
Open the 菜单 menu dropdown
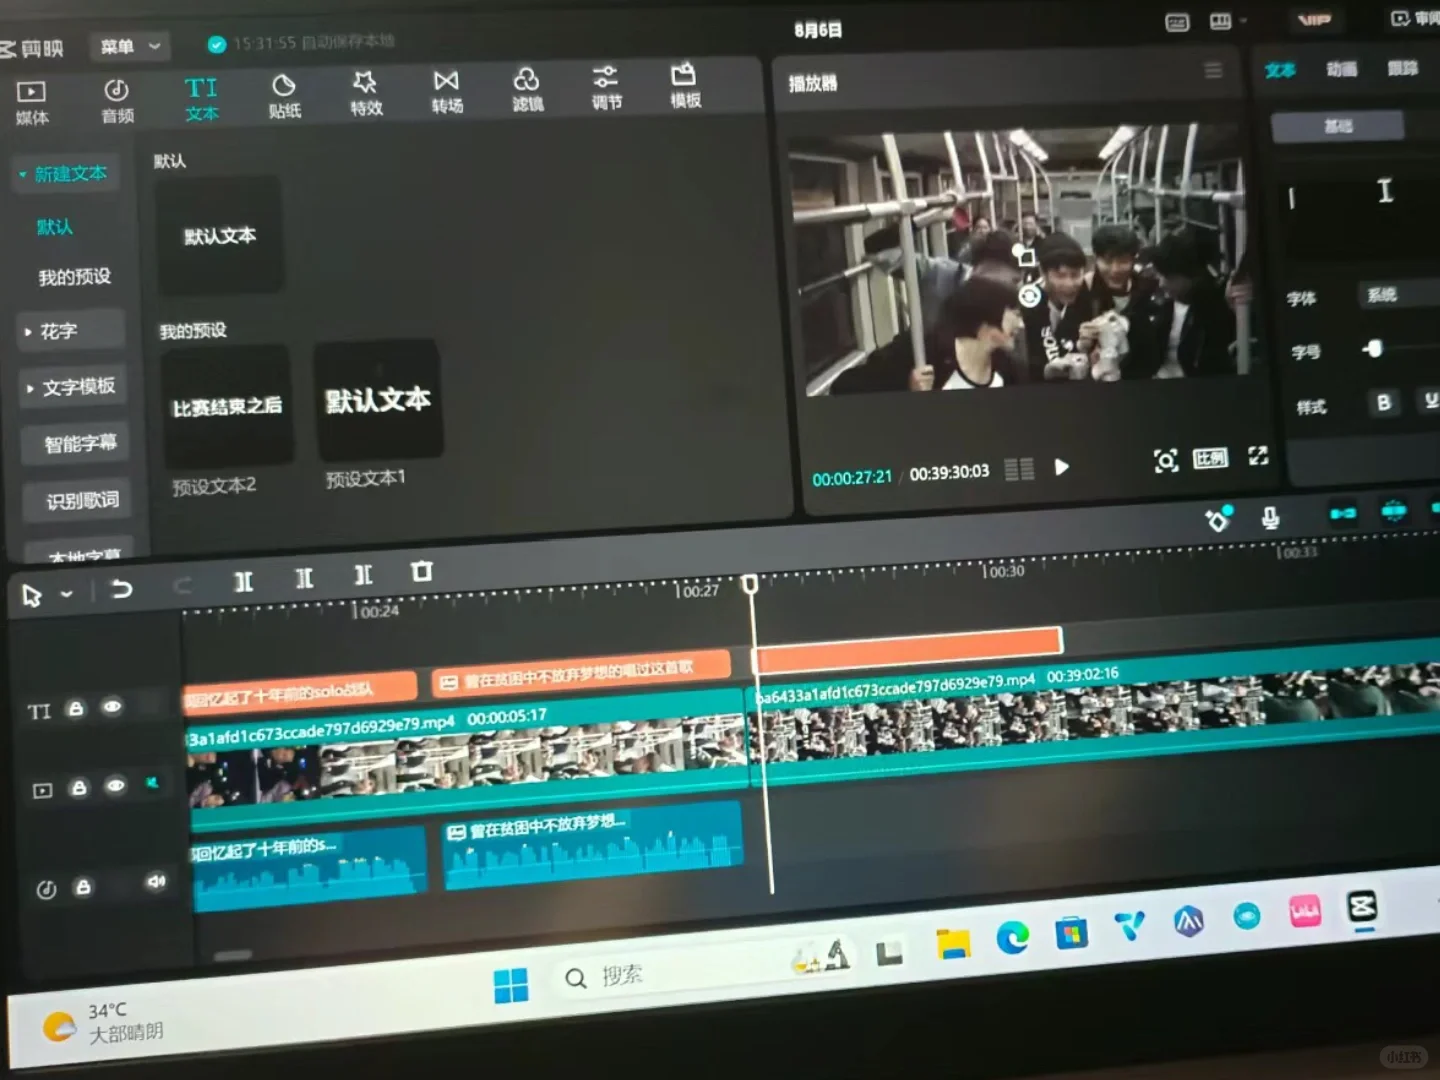[130, 46]
